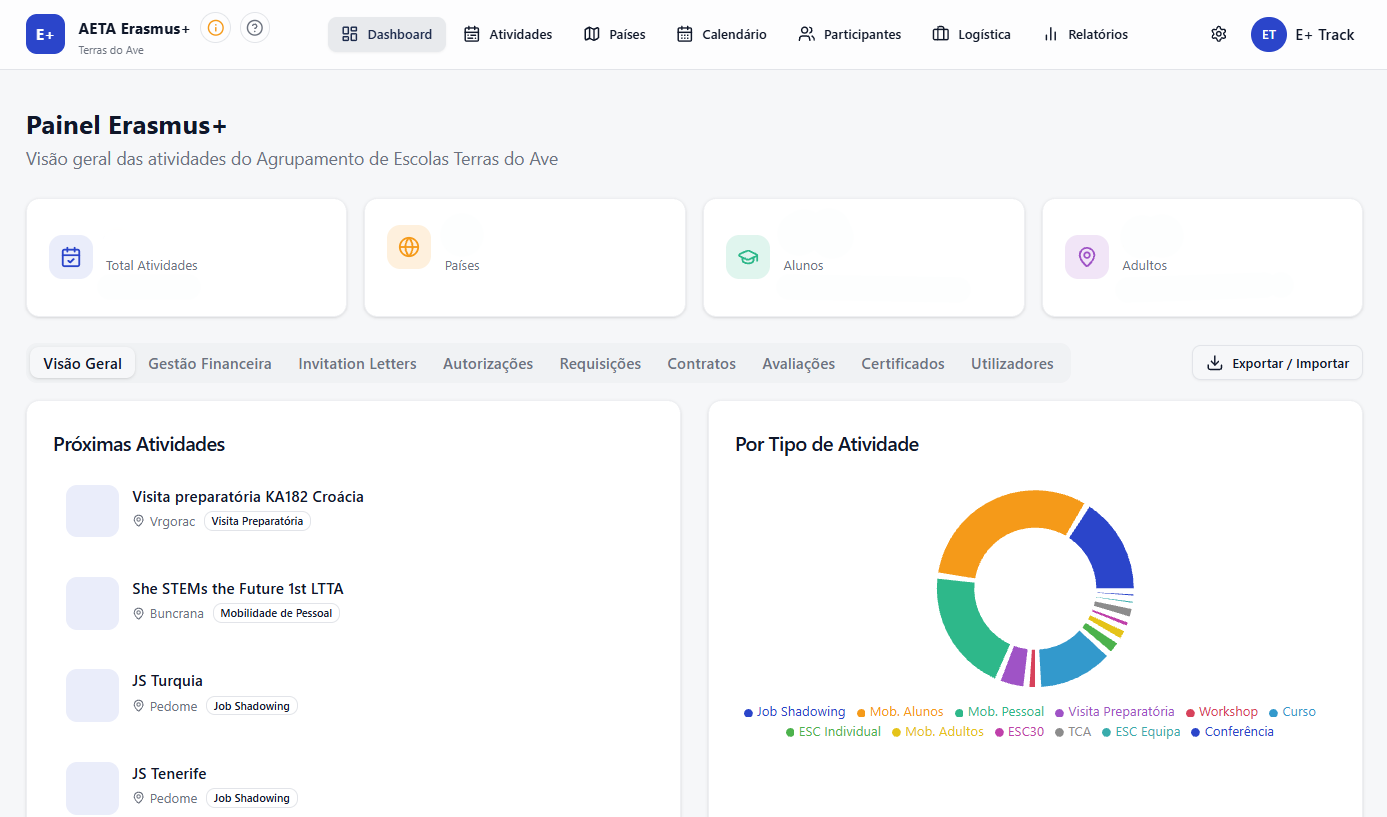Click the Alunos graduation cap icon

coord(748,257)
